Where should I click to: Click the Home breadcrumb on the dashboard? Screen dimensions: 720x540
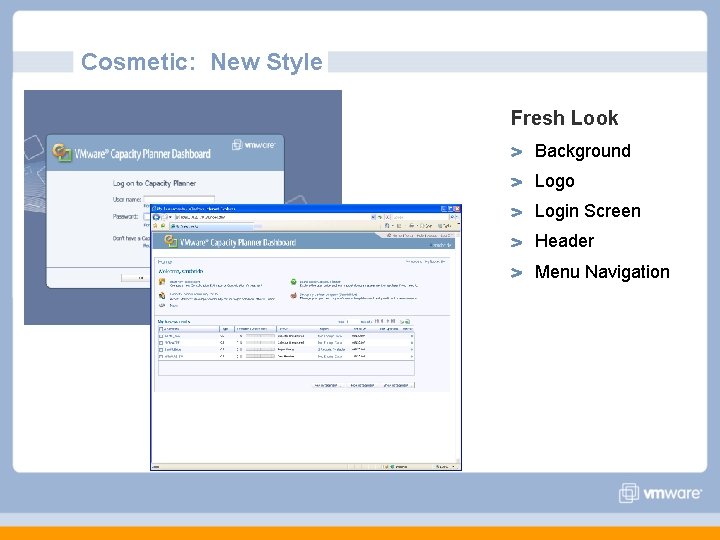coord(164,262)
